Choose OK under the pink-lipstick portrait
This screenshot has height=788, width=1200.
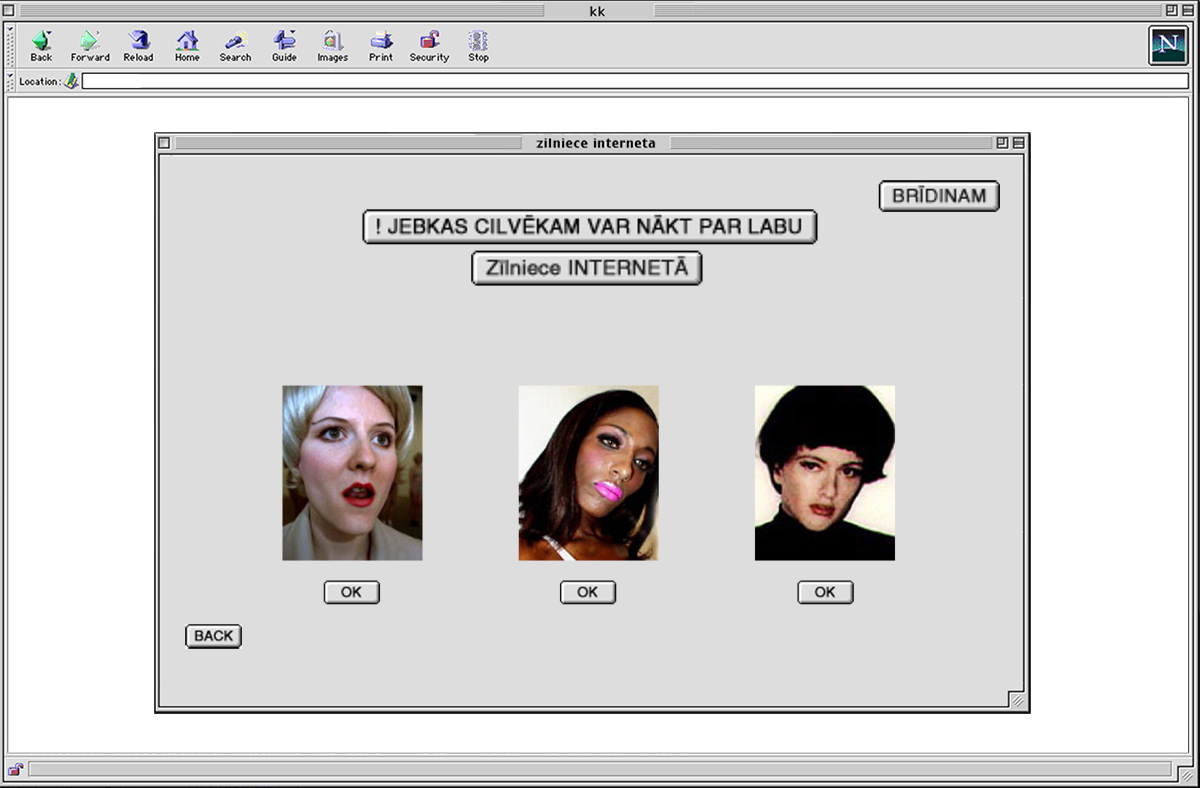[588, 592]
